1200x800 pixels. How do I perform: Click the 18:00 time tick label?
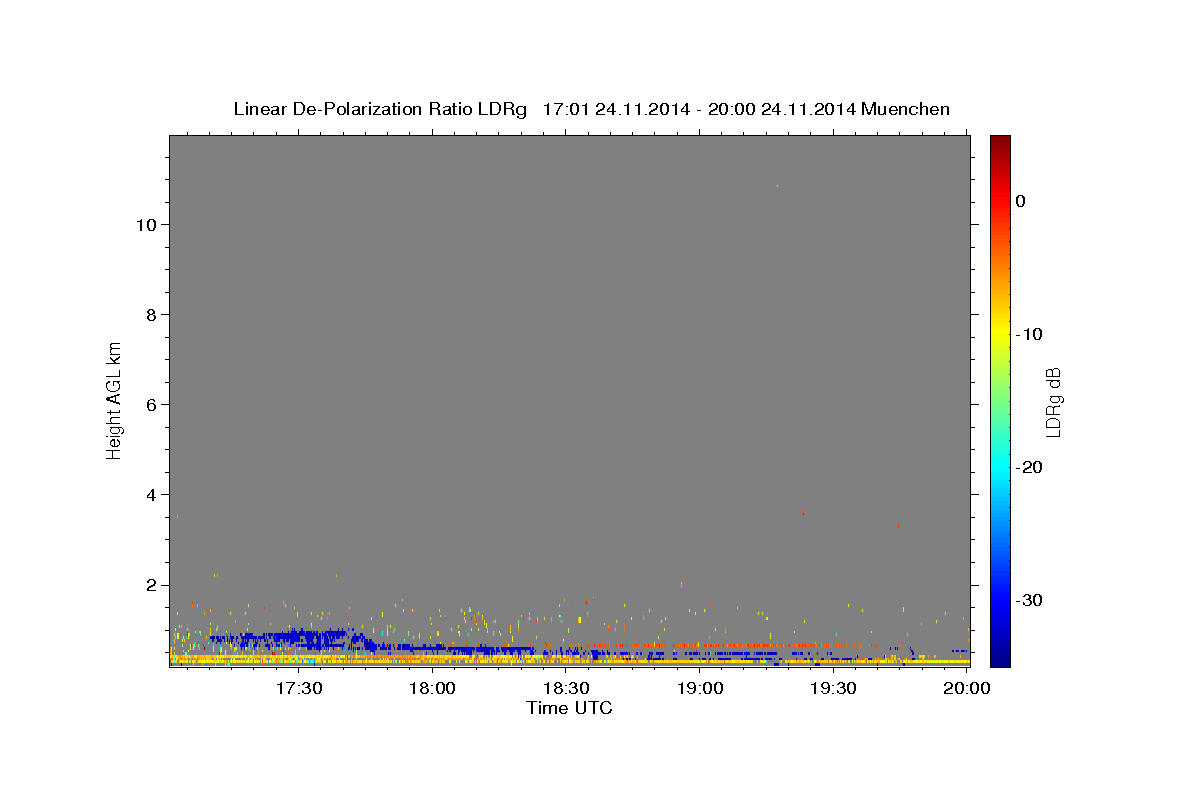pos(433,688)
